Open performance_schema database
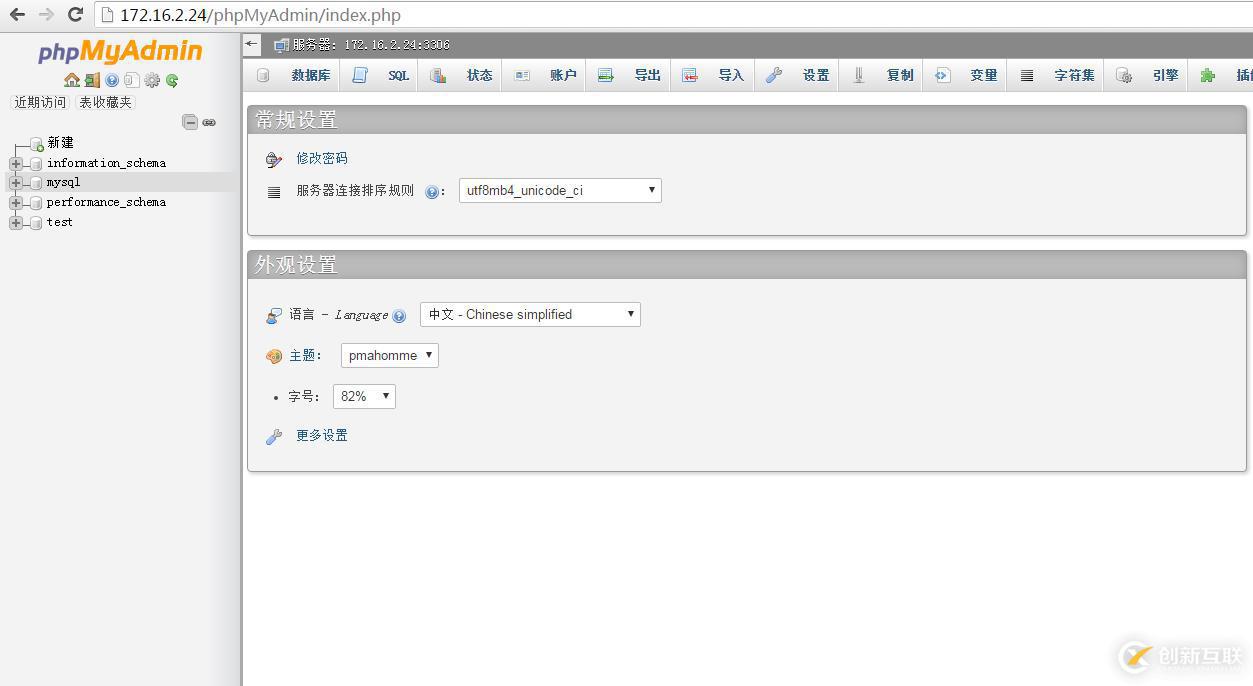The height and width of the screenshot is (686, 1253). [106, 202]
